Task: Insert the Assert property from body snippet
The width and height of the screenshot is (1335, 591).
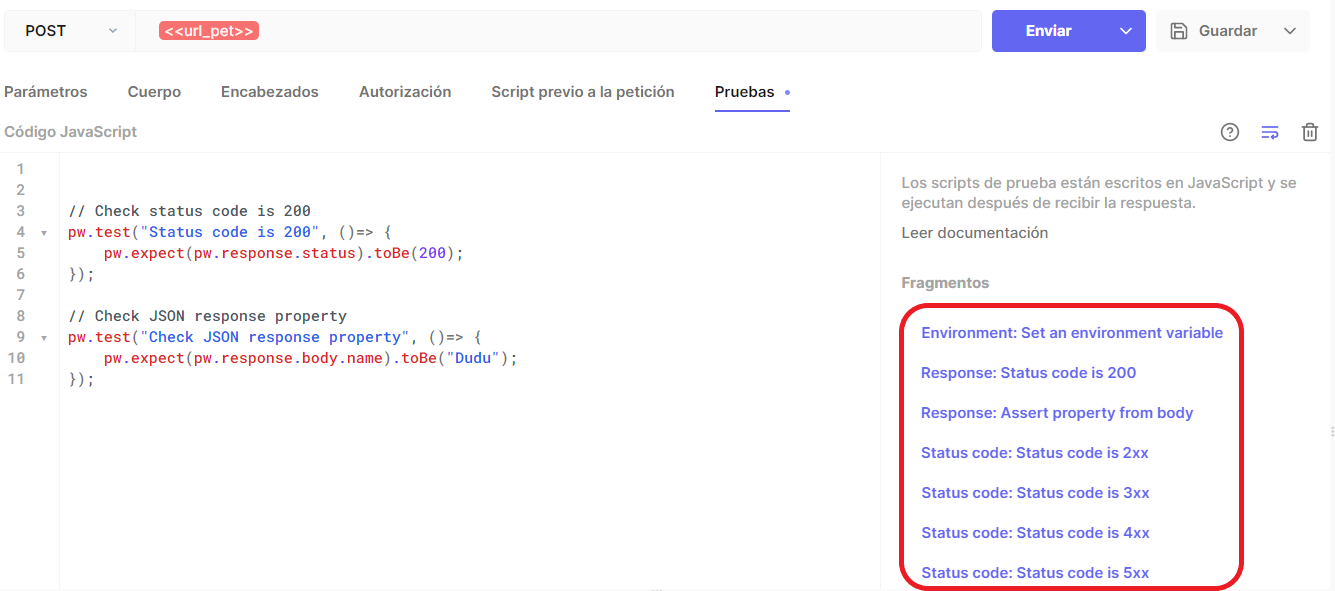Action: [x=1057, y=413]
